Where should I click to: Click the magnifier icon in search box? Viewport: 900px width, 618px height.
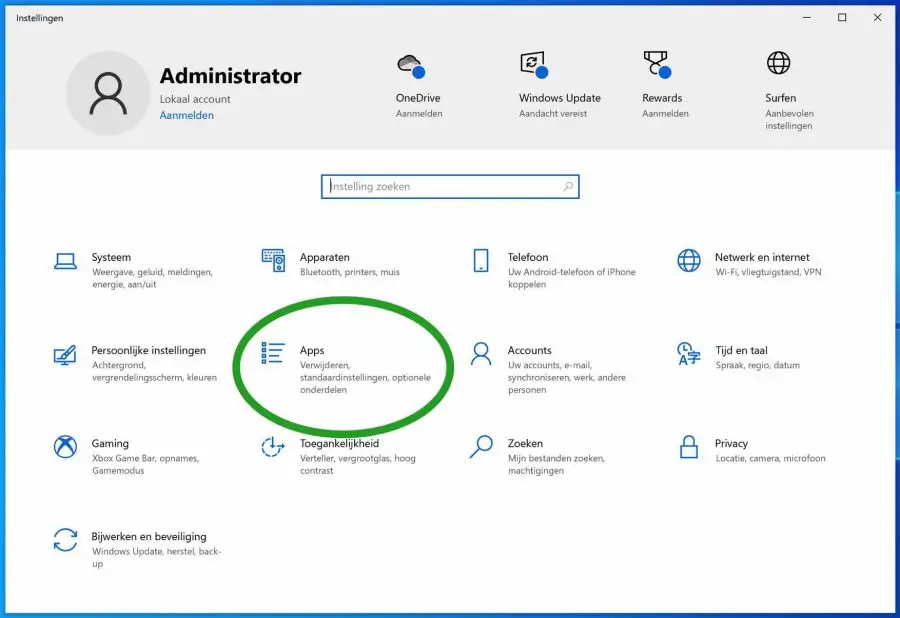coord(568,186)
